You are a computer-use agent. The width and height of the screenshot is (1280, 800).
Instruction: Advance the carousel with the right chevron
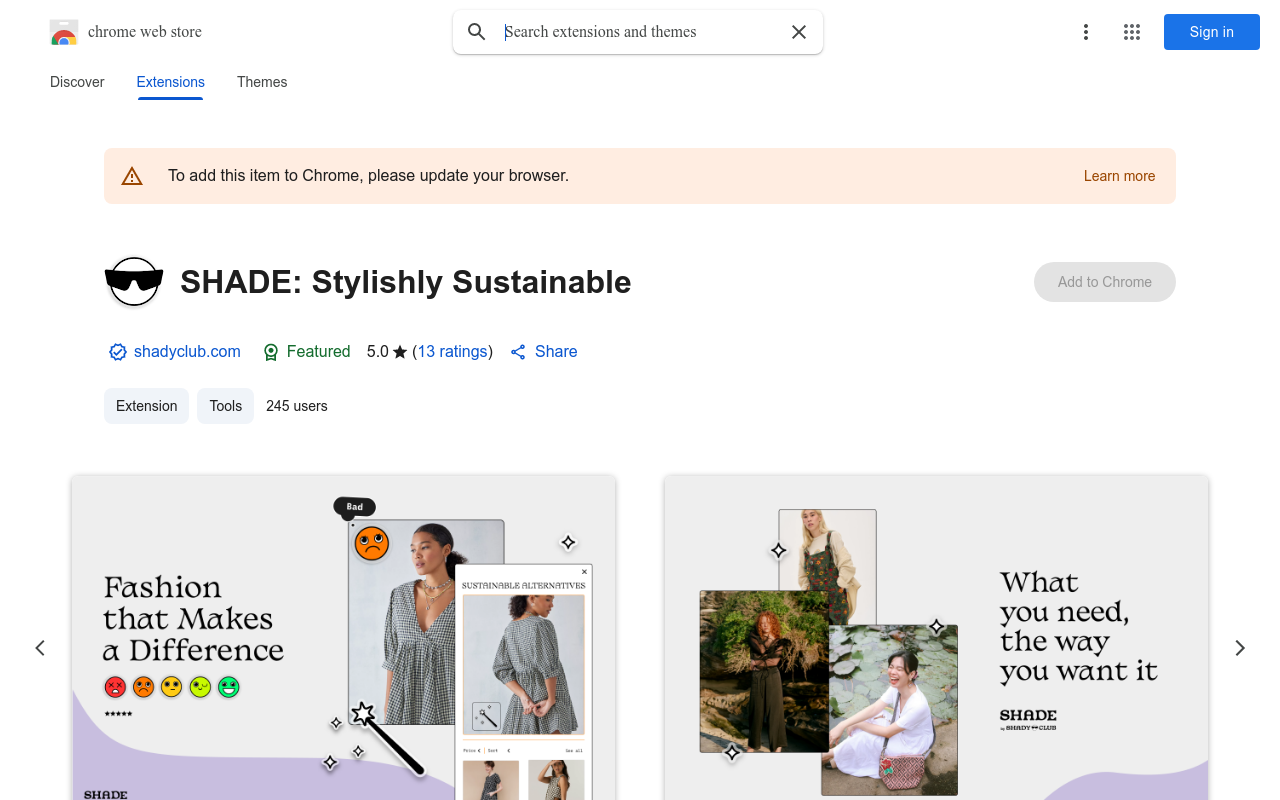(x=1240, y=648)
